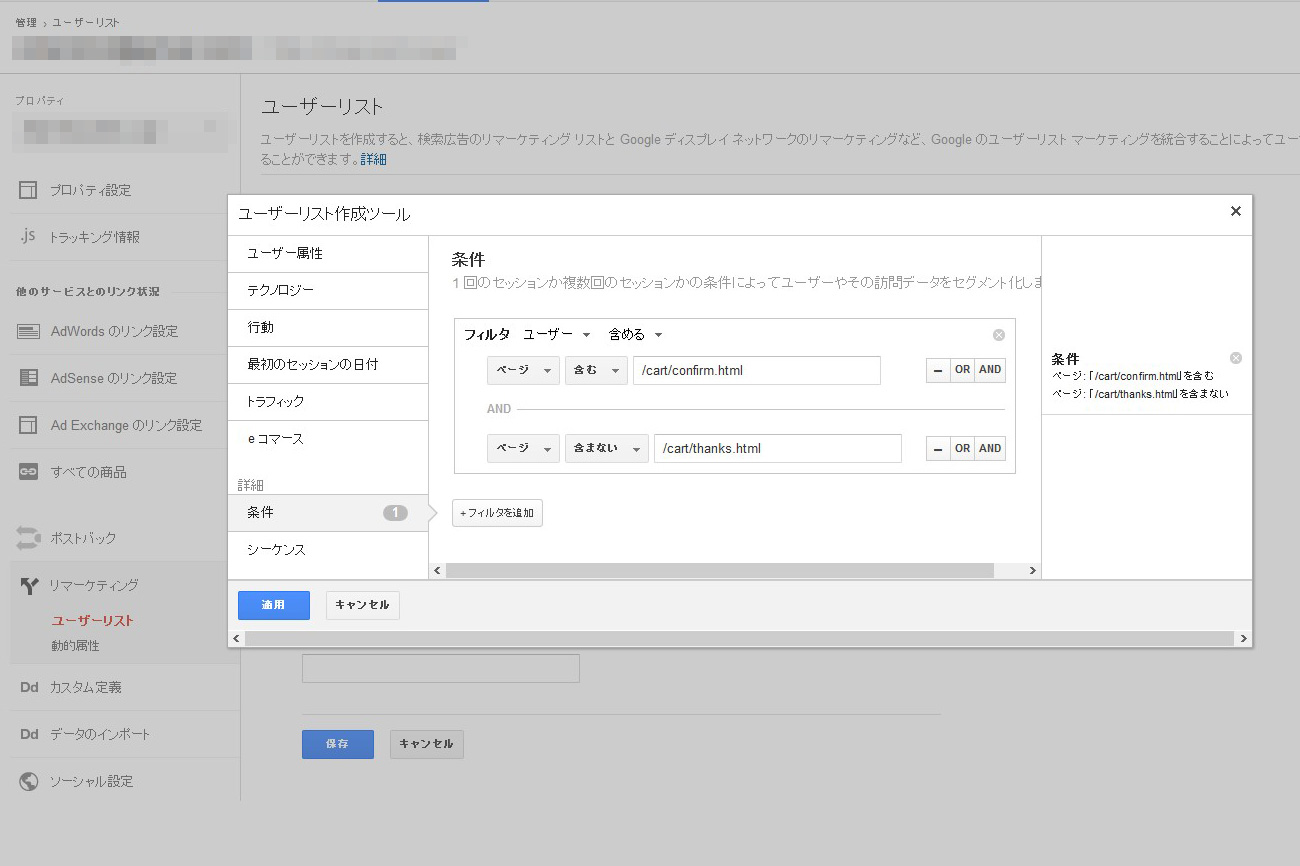The height and width of the screenshot is (866, 1300).
Task: Click the Ad Exchange link settings icon
Action: 29,425
